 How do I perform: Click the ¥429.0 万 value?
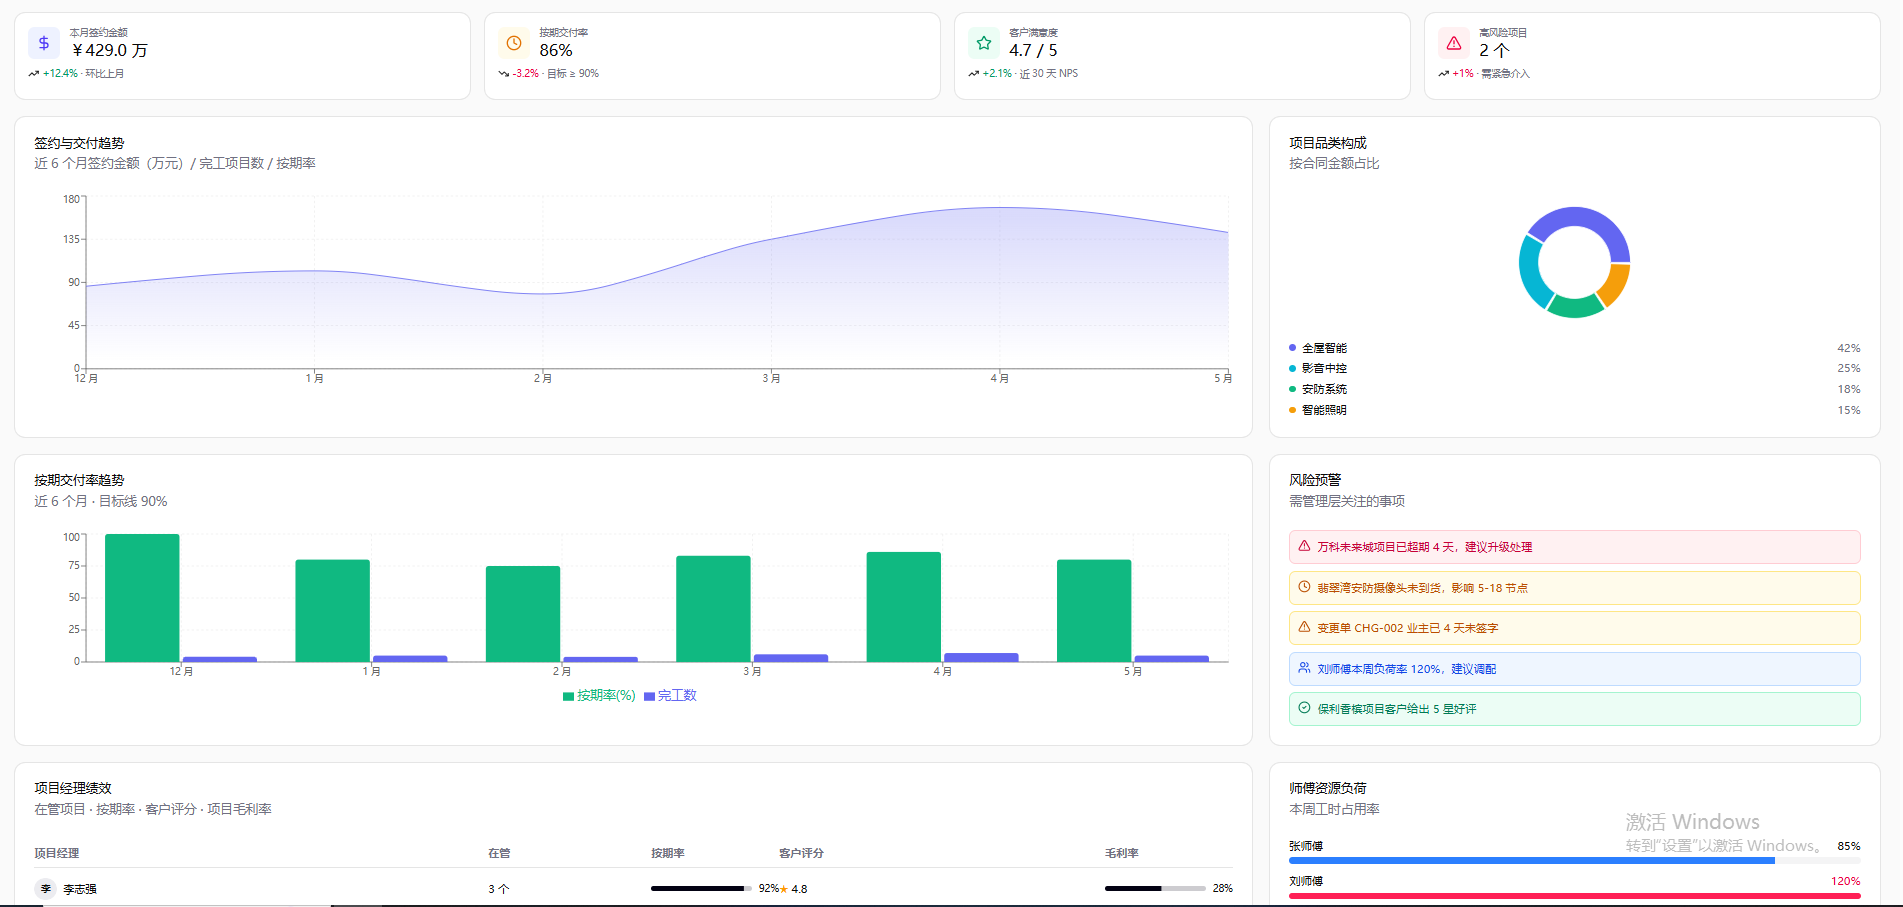[109, 50]
